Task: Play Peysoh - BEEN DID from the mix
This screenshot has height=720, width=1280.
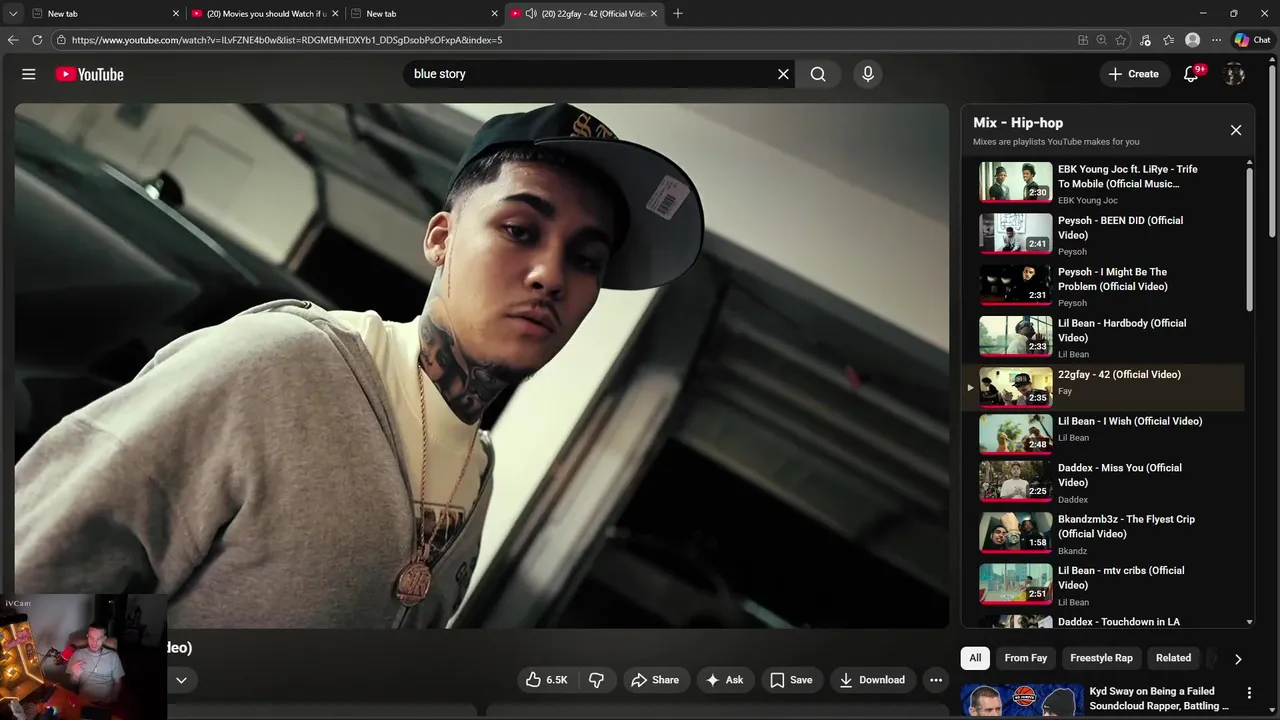Action: click(1103, 235)
